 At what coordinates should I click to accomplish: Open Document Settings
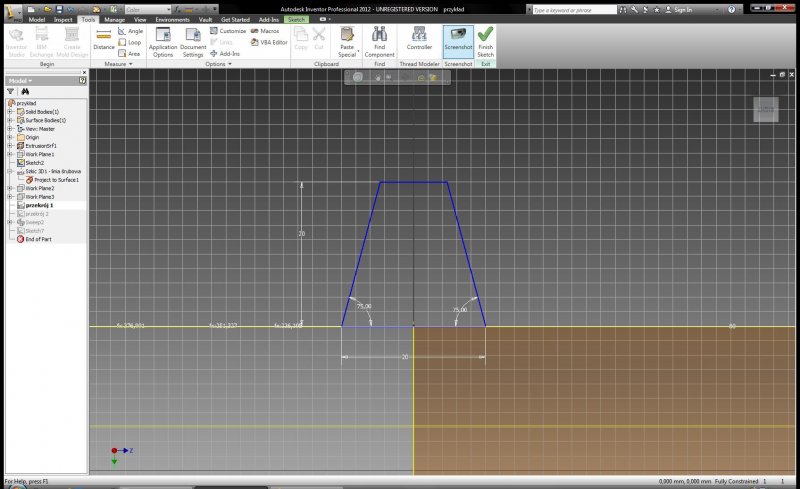click(193, 39)
